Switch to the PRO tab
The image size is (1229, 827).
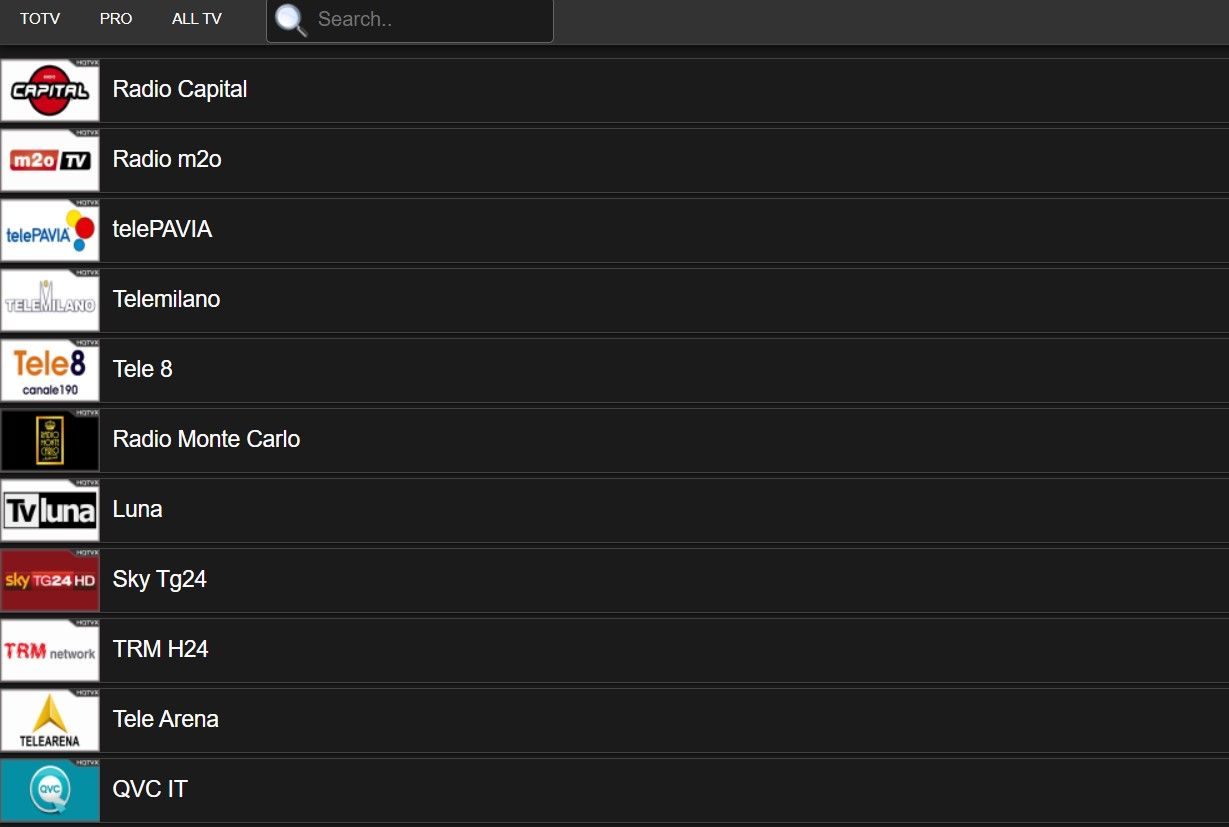(x=116, y=19)
